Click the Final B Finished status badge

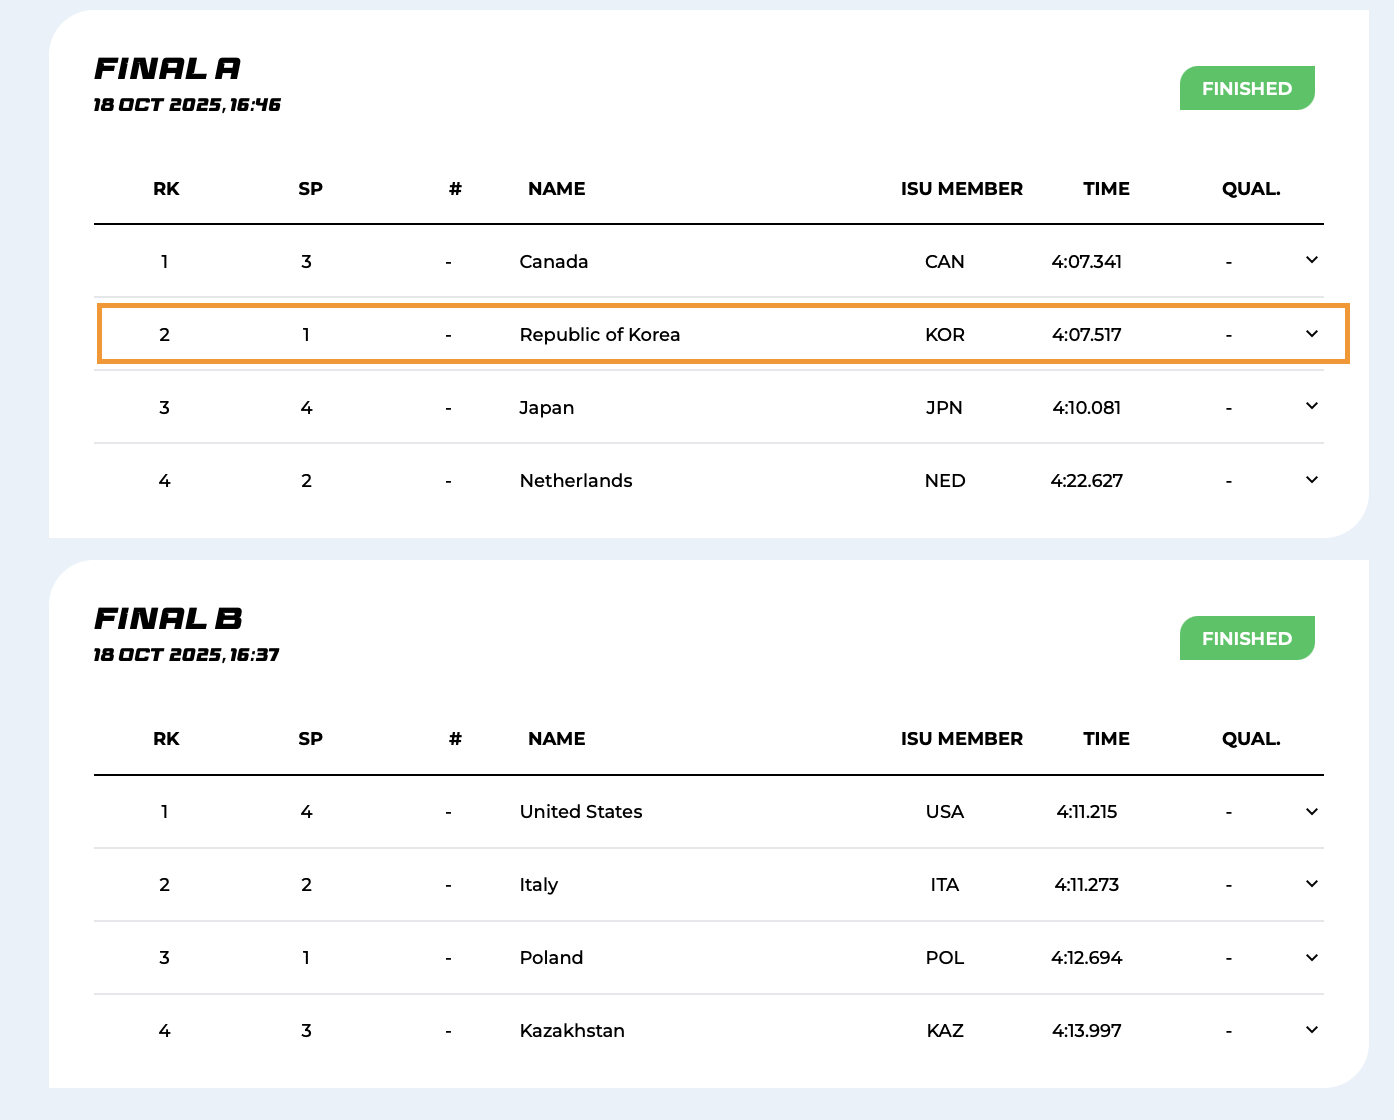[1246, 638]
